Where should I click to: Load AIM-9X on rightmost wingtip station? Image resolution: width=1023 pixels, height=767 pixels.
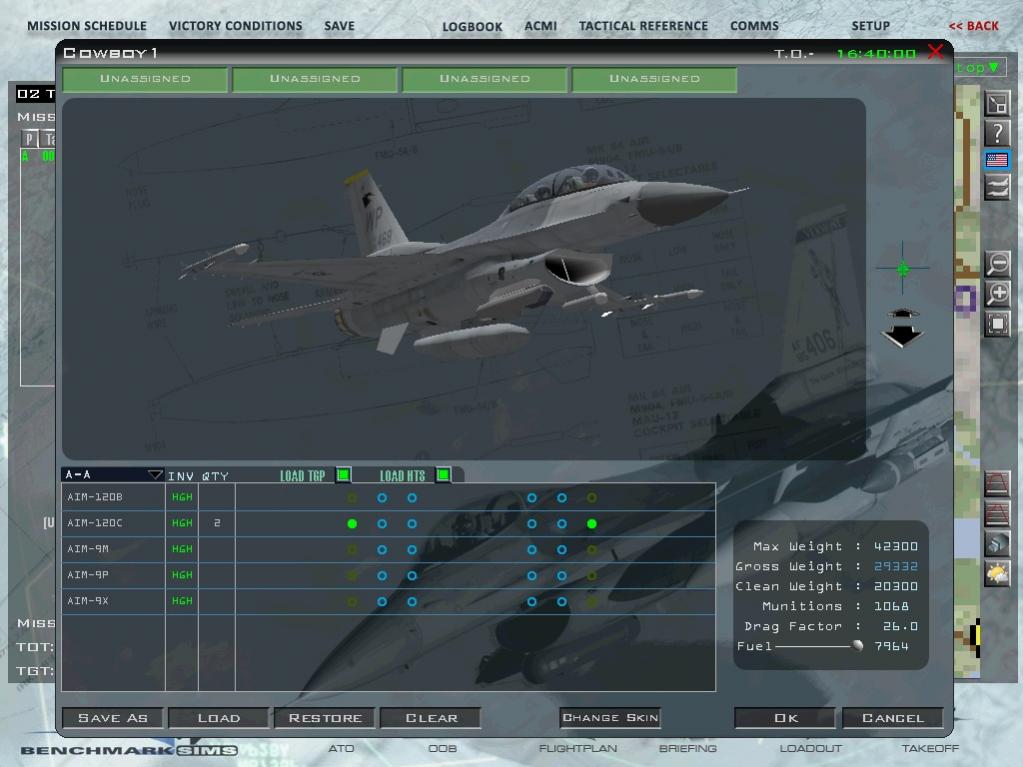592,601
